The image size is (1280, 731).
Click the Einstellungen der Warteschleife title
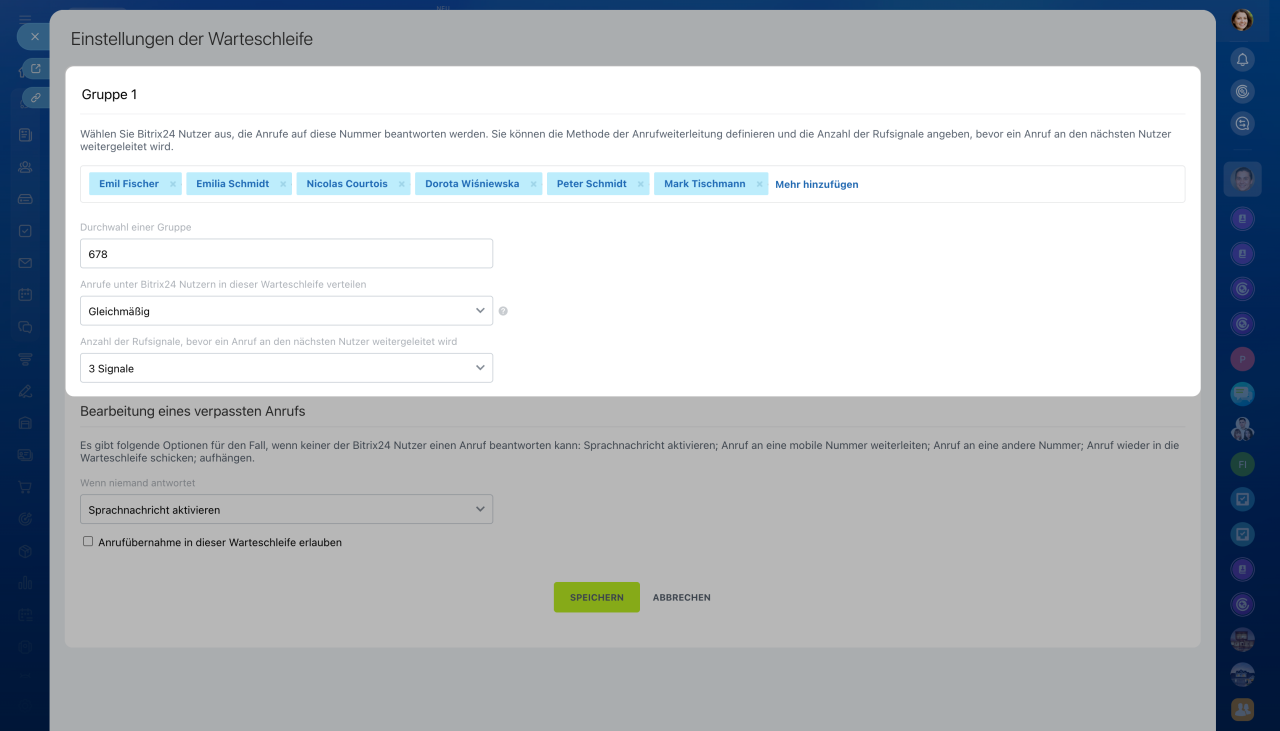pos(192,39)
